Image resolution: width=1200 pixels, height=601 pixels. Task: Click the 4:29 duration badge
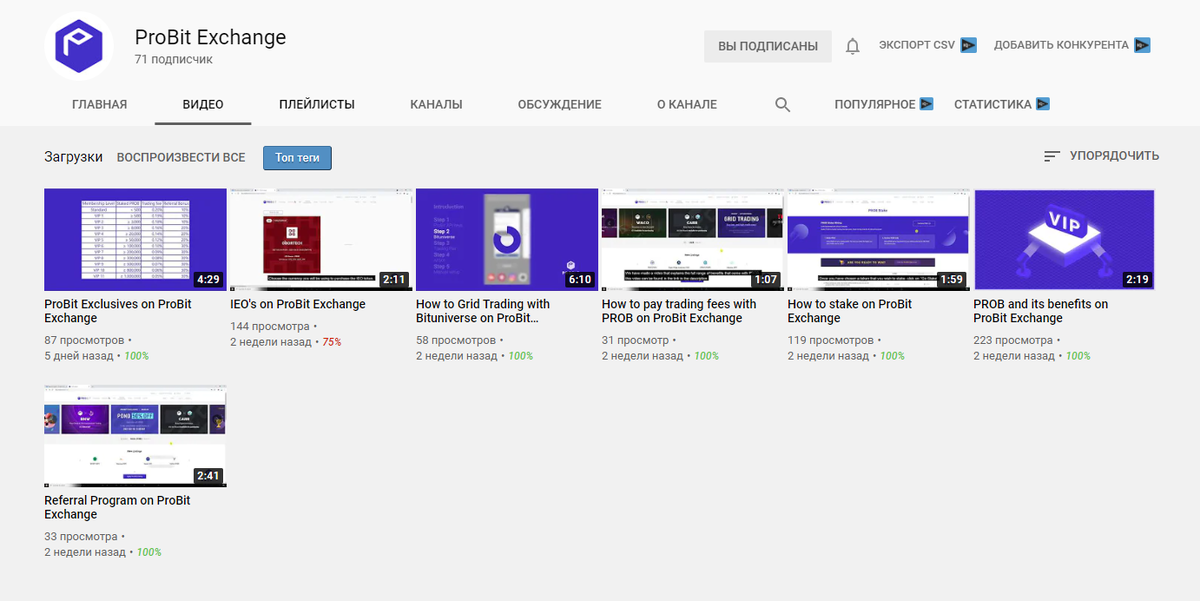[208, 279]
